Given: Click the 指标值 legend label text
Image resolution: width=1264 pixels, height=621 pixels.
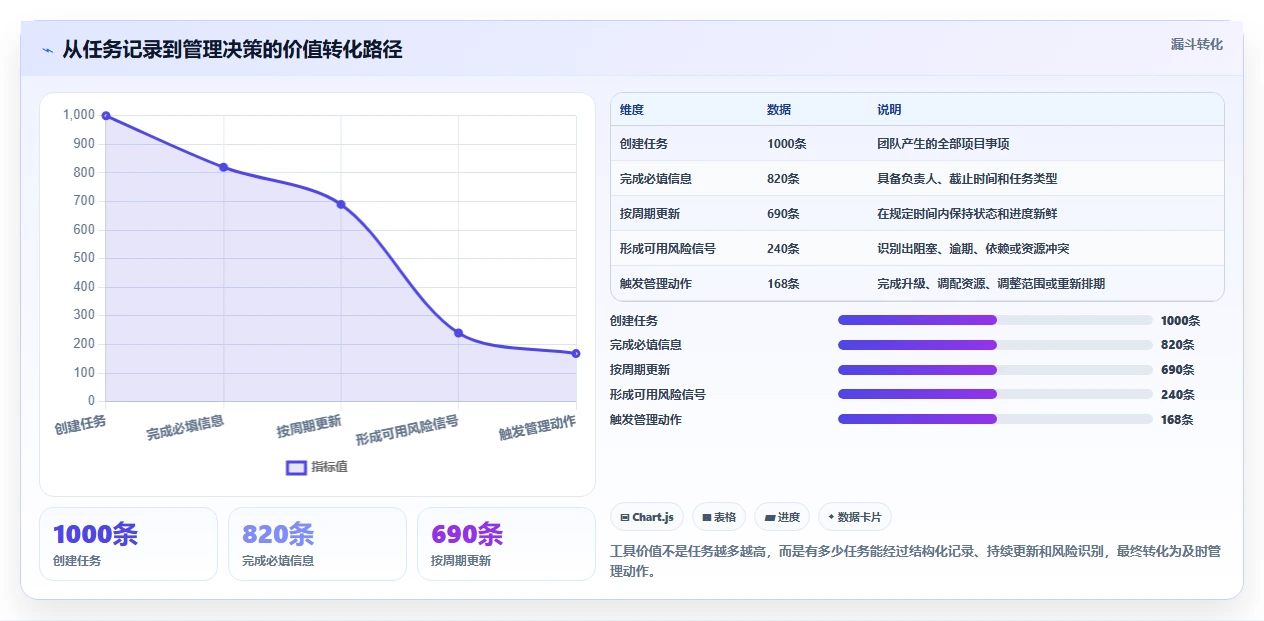Looking at the screenshot, I should click(329, 467).
